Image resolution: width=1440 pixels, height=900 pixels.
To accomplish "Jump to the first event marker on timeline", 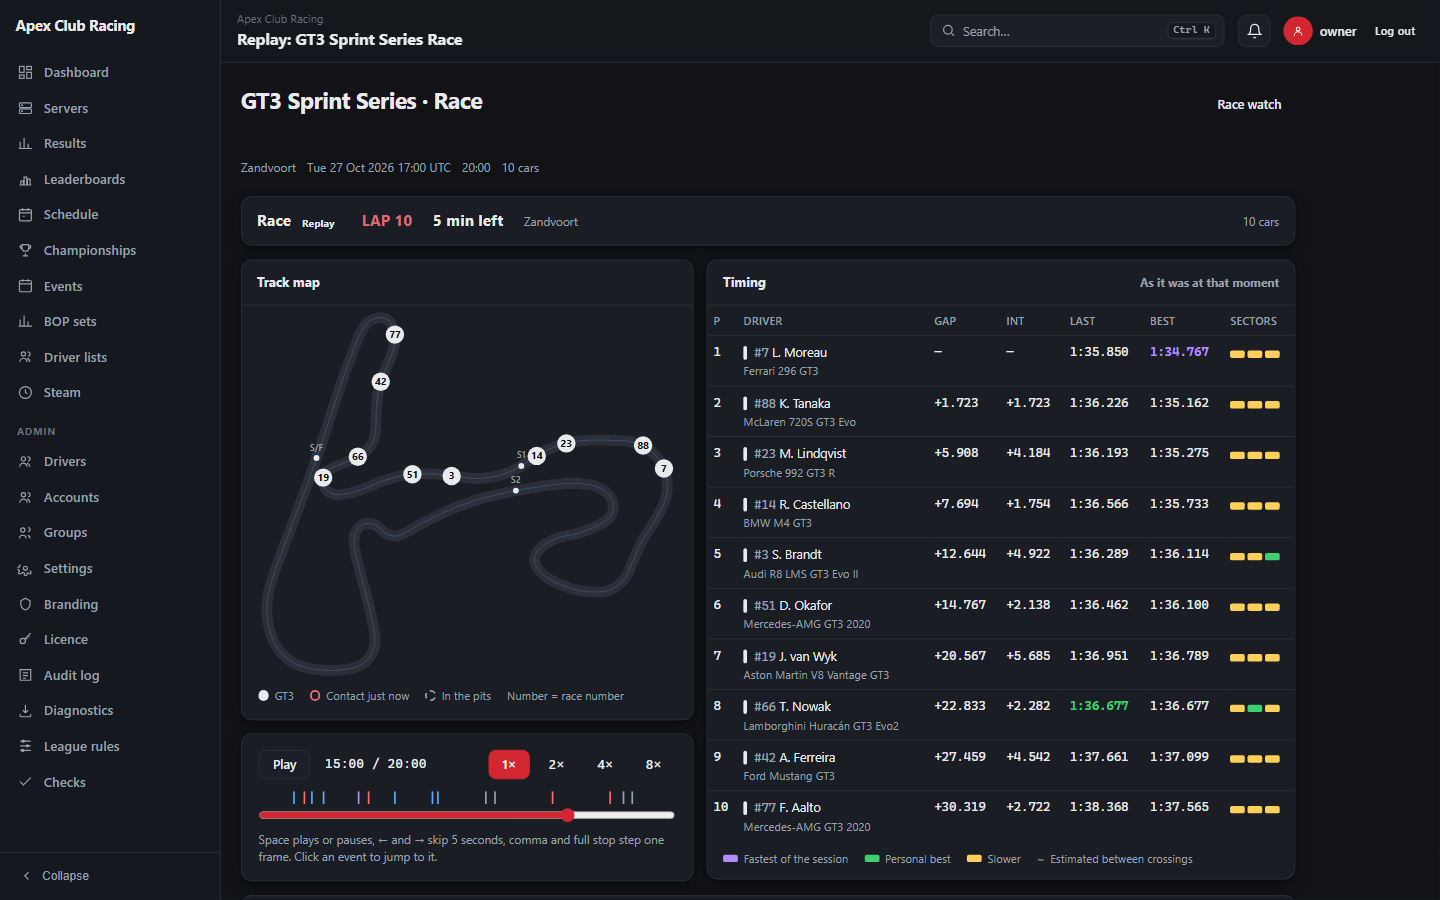I will coord(294,797).
